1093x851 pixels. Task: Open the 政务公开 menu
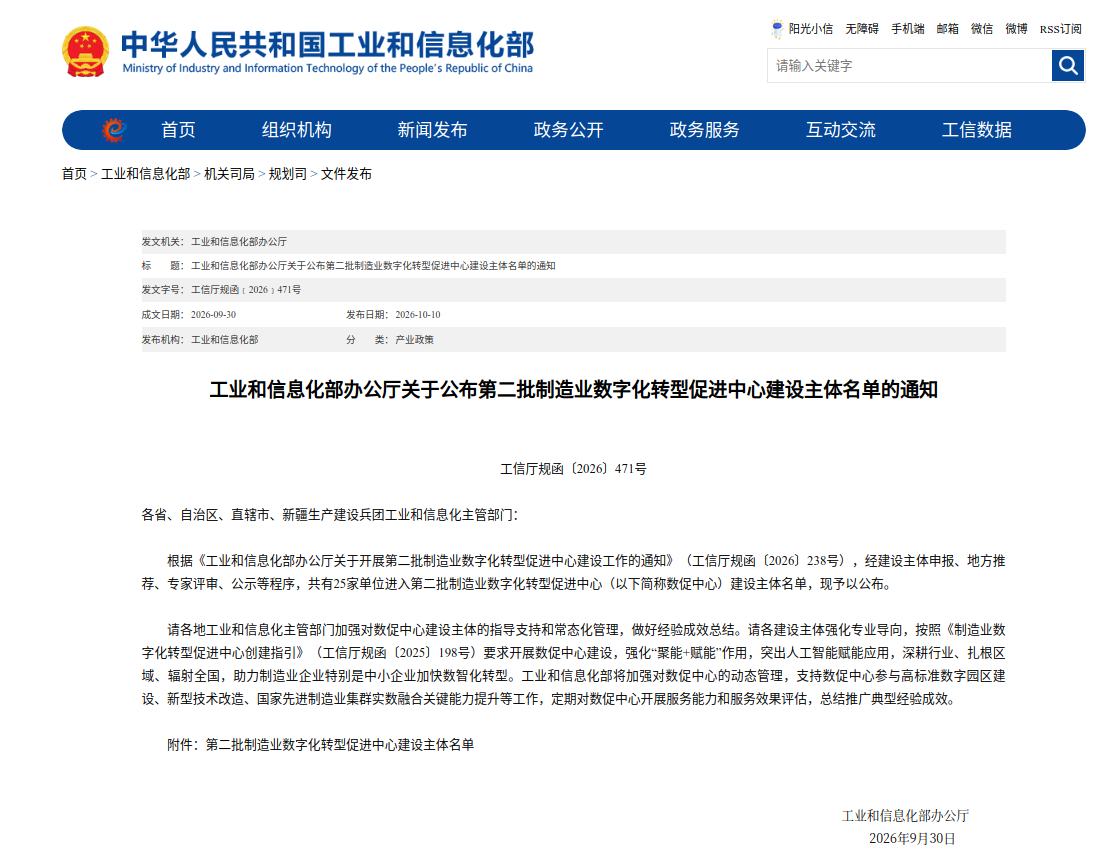pos(568,130)
